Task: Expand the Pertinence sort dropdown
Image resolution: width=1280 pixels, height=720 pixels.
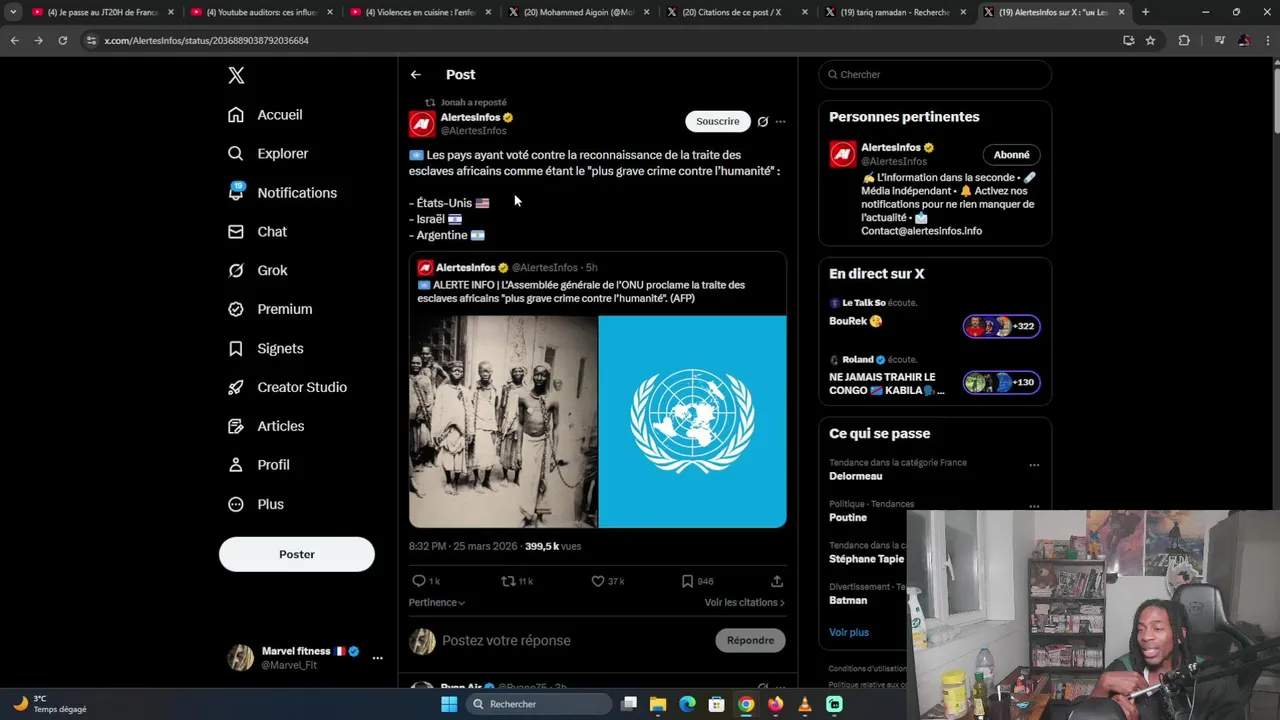Action: tap(437, 603)
